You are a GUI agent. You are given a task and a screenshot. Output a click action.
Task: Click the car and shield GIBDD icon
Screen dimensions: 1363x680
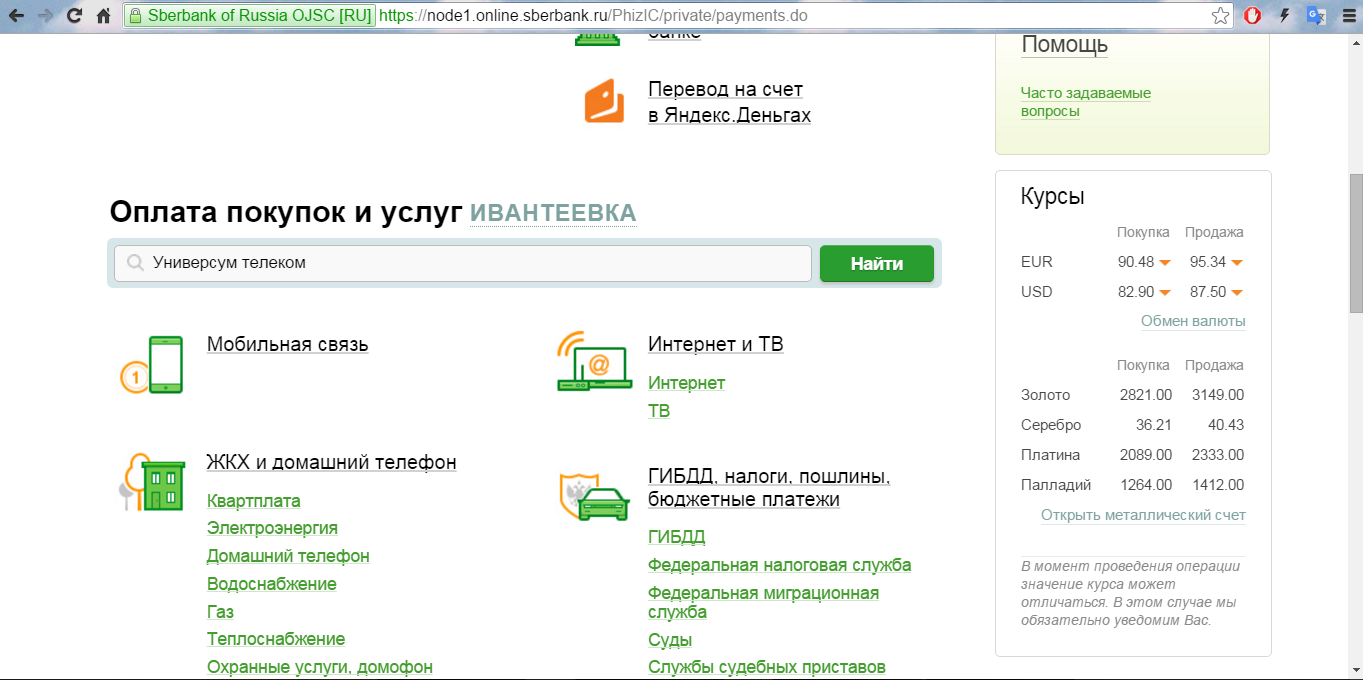click(594, 496)
